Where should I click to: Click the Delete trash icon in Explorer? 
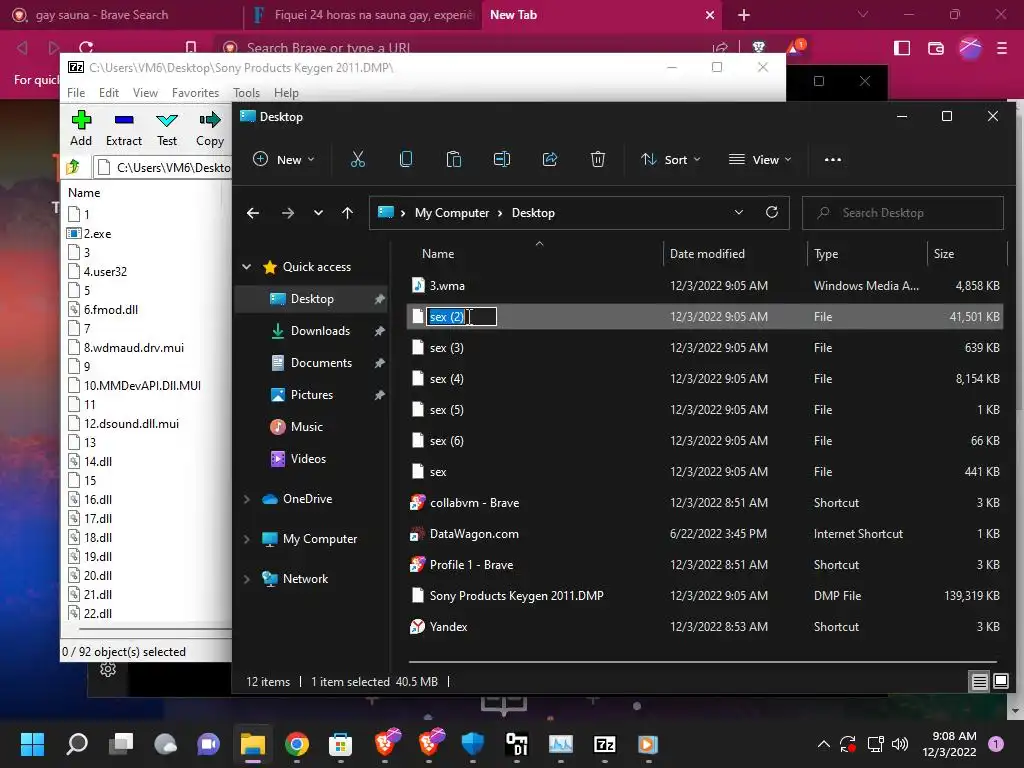[x=598, y=159]
